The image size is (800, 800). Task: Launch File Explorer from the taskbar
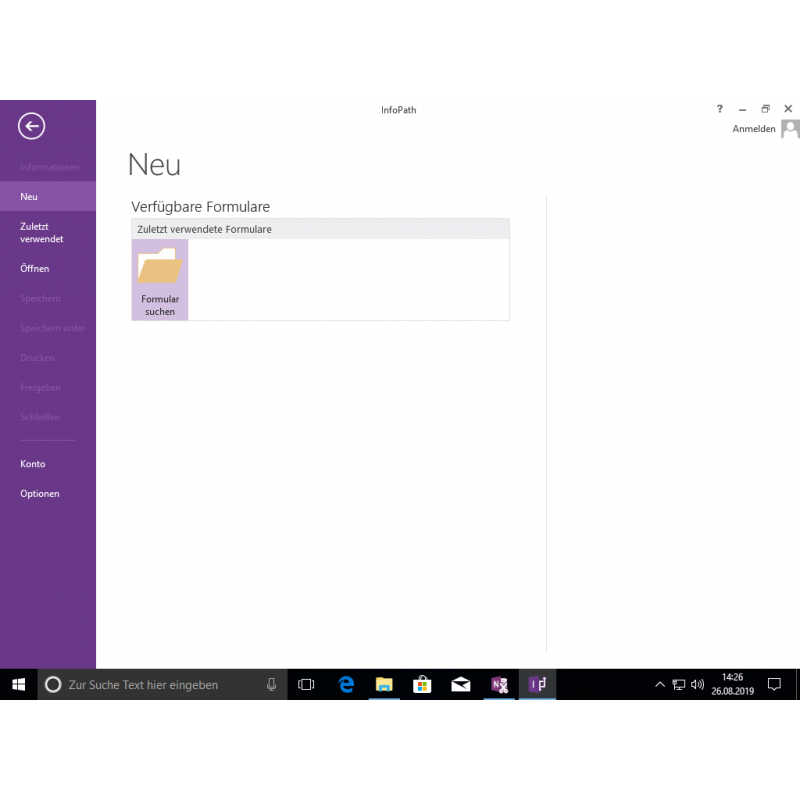point(384,685)
